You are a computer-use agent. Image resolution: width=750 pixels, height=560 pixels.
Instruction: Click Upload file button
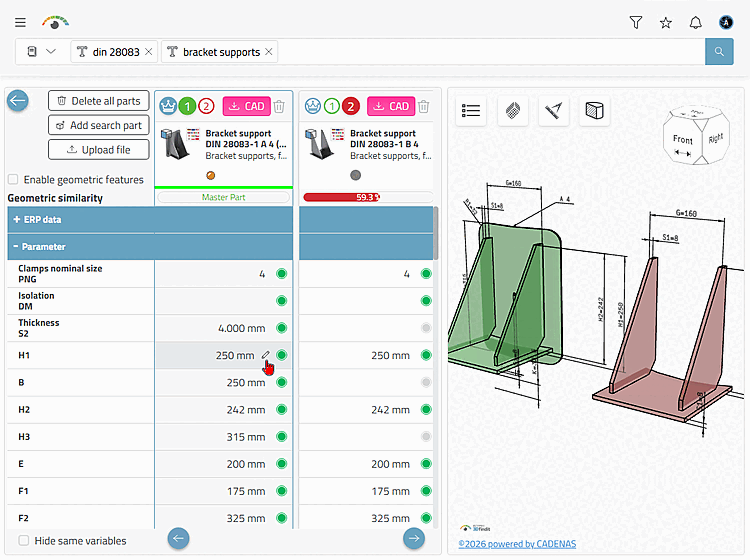point(99,150)
